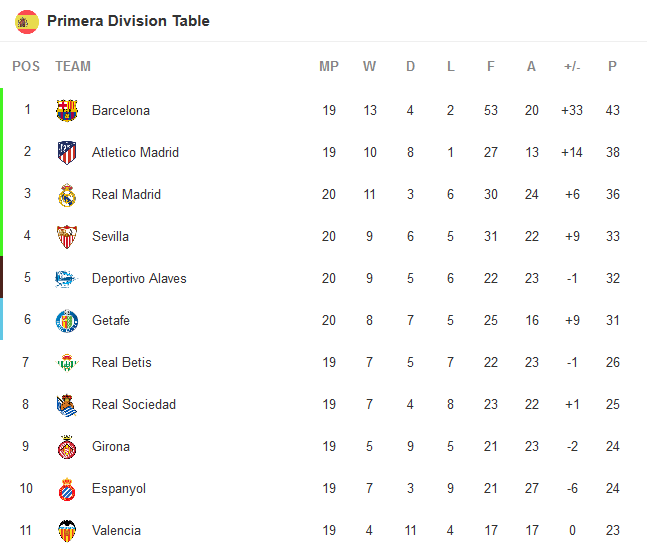The width and height of the screenshot is (647, 551).
Task: Select the Getafe team name
Action: [x=110, y=320]
